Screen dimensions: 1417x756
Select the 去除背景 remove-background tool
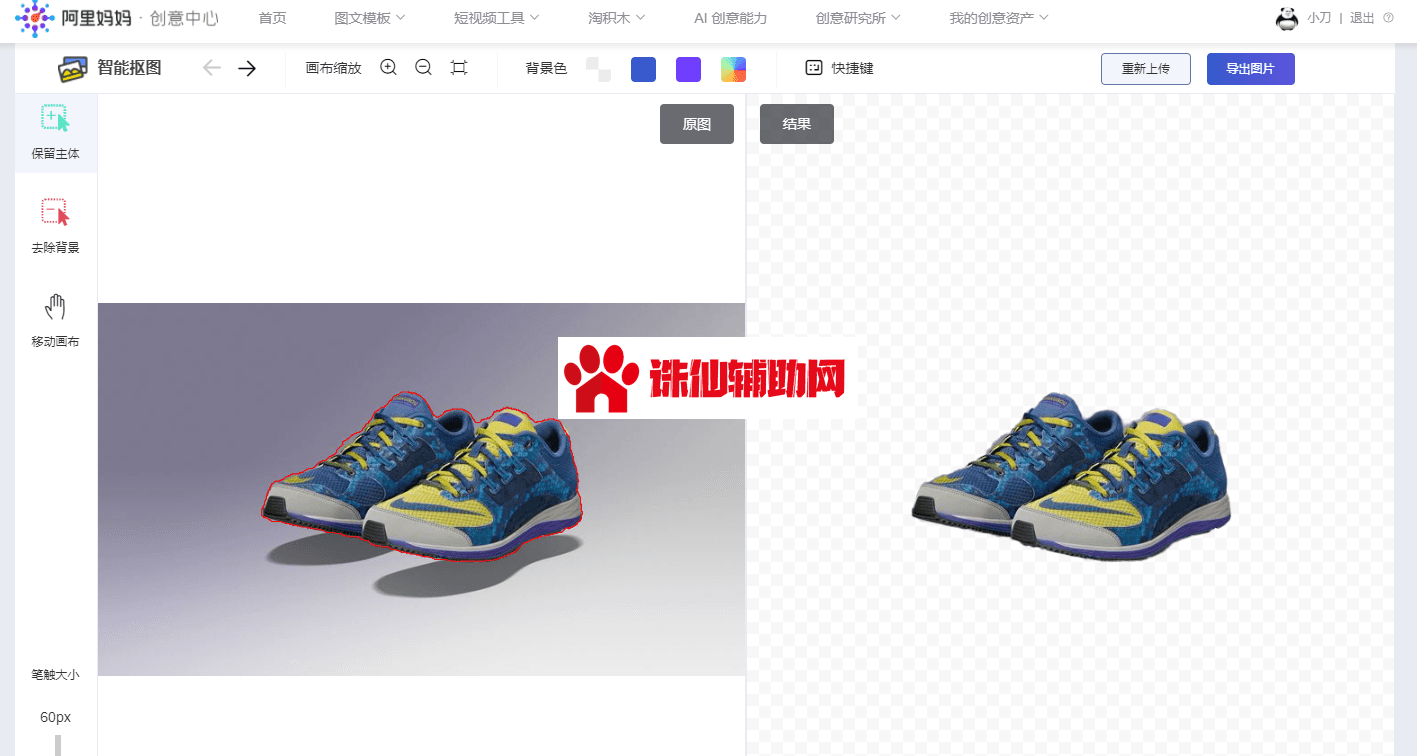pyautogui.click(x=55, y=226)
